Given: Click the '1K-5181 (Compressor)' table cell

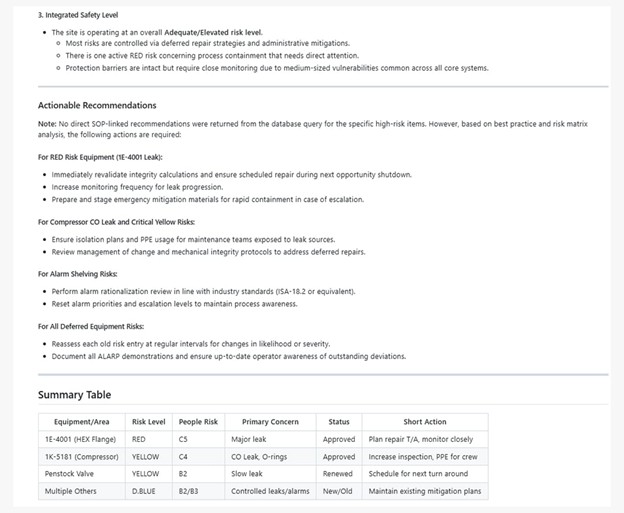Looking at the screenshot, I should 82,457.
